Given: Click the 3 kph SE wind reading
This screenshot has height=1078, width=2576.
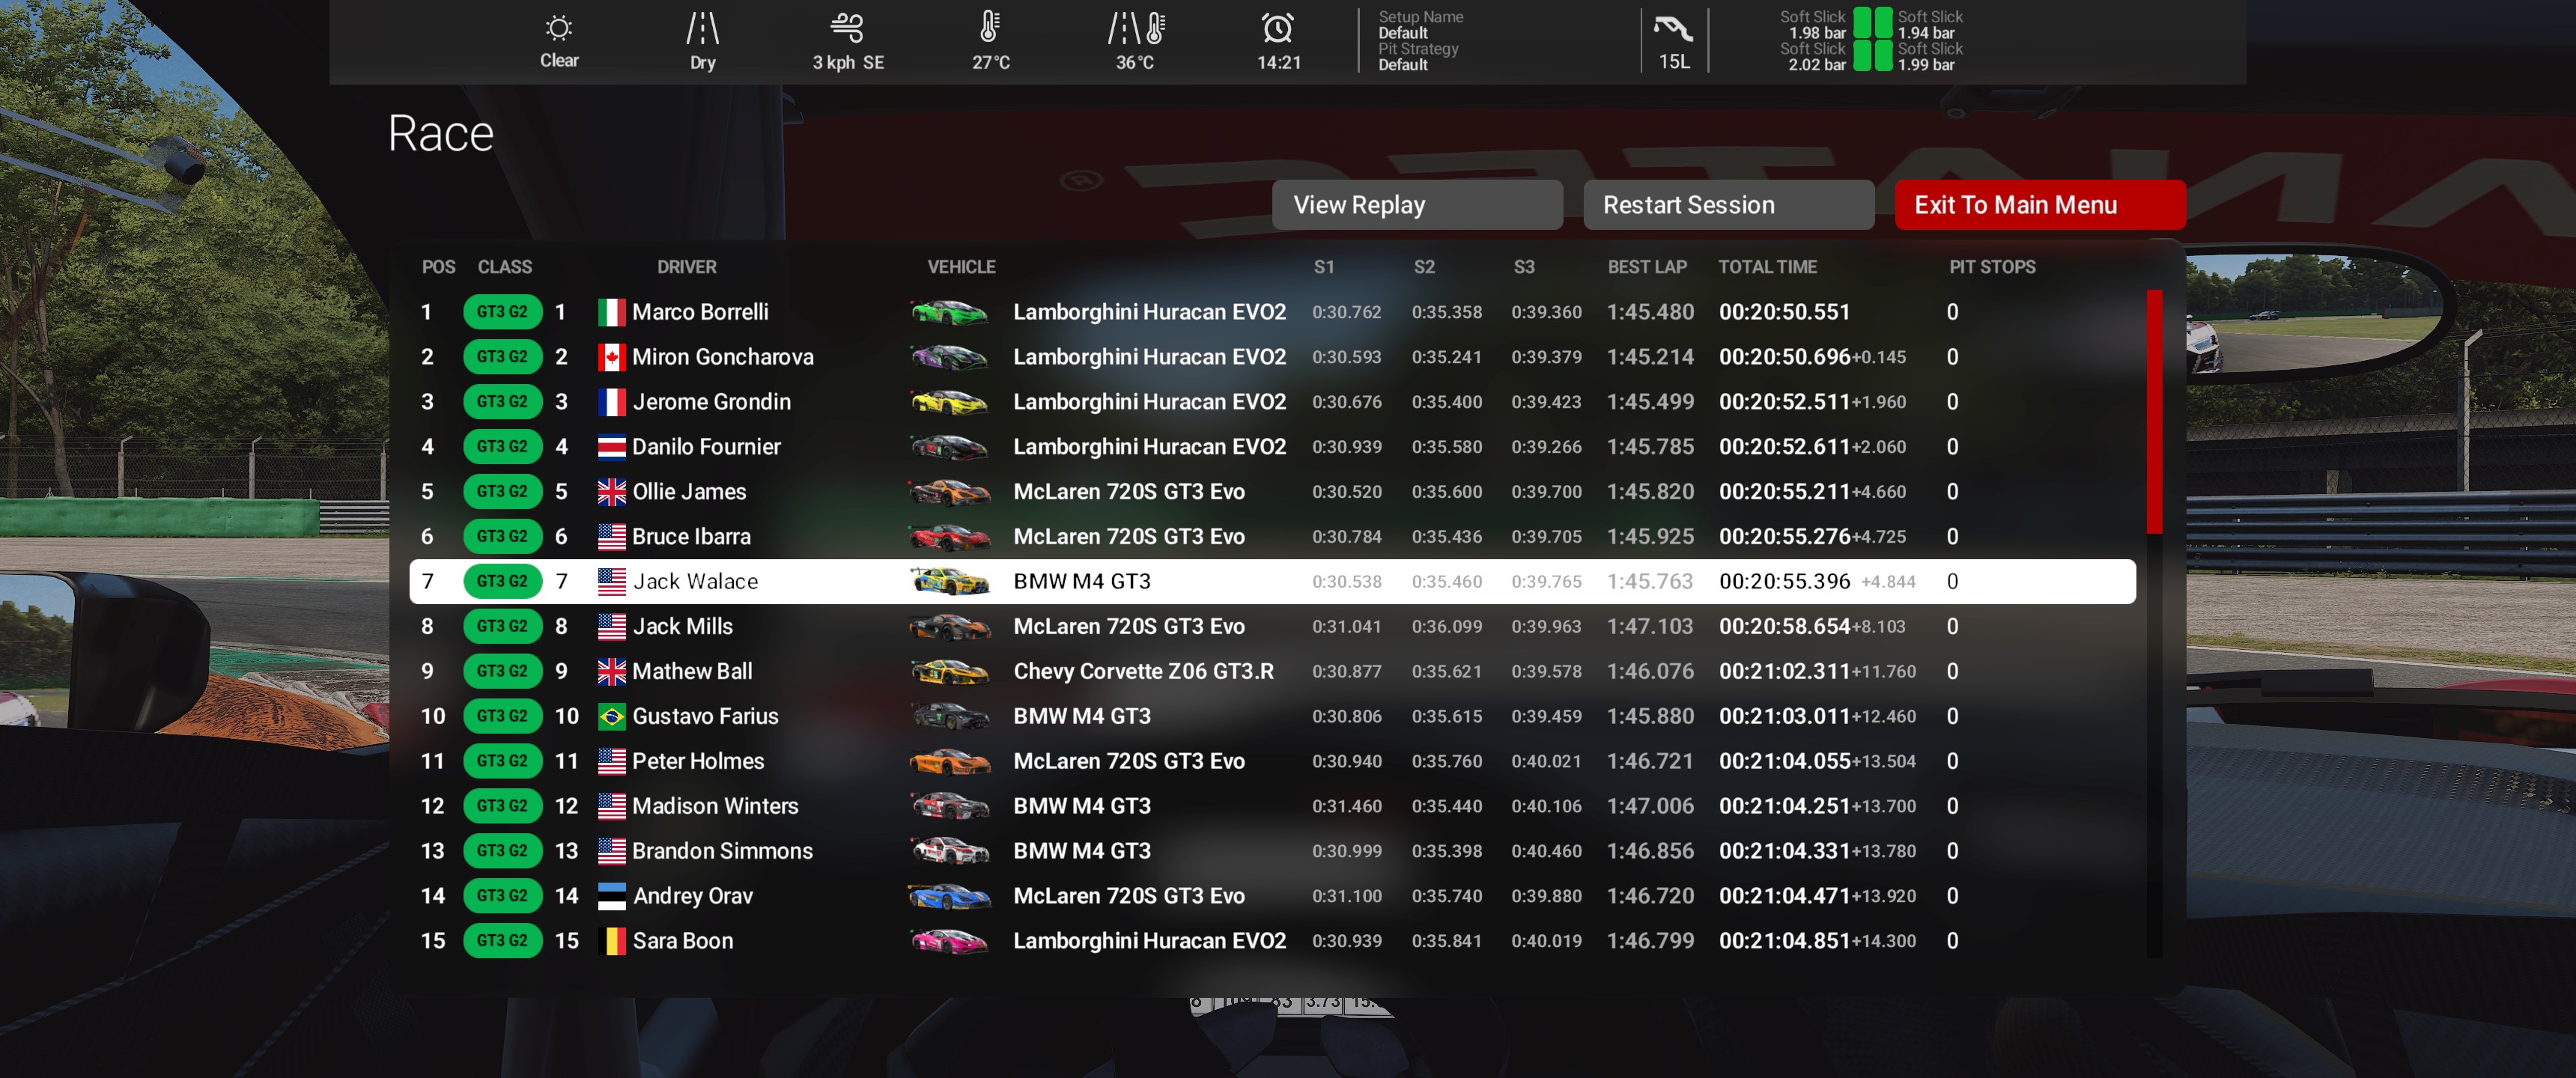Looking at the screenshot, I should click(x=848, y=63).
